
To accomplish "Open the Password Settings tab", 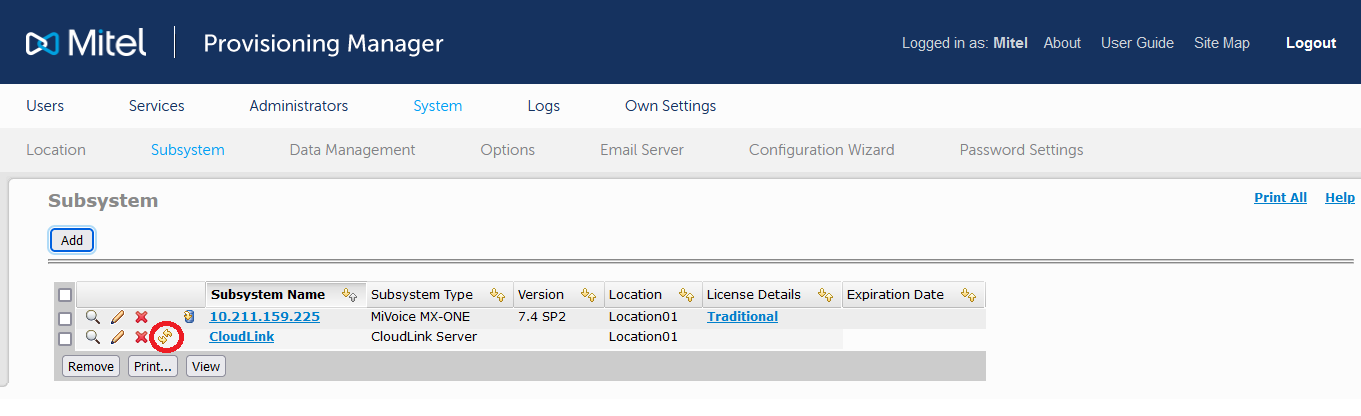I will coord(1021,150).
